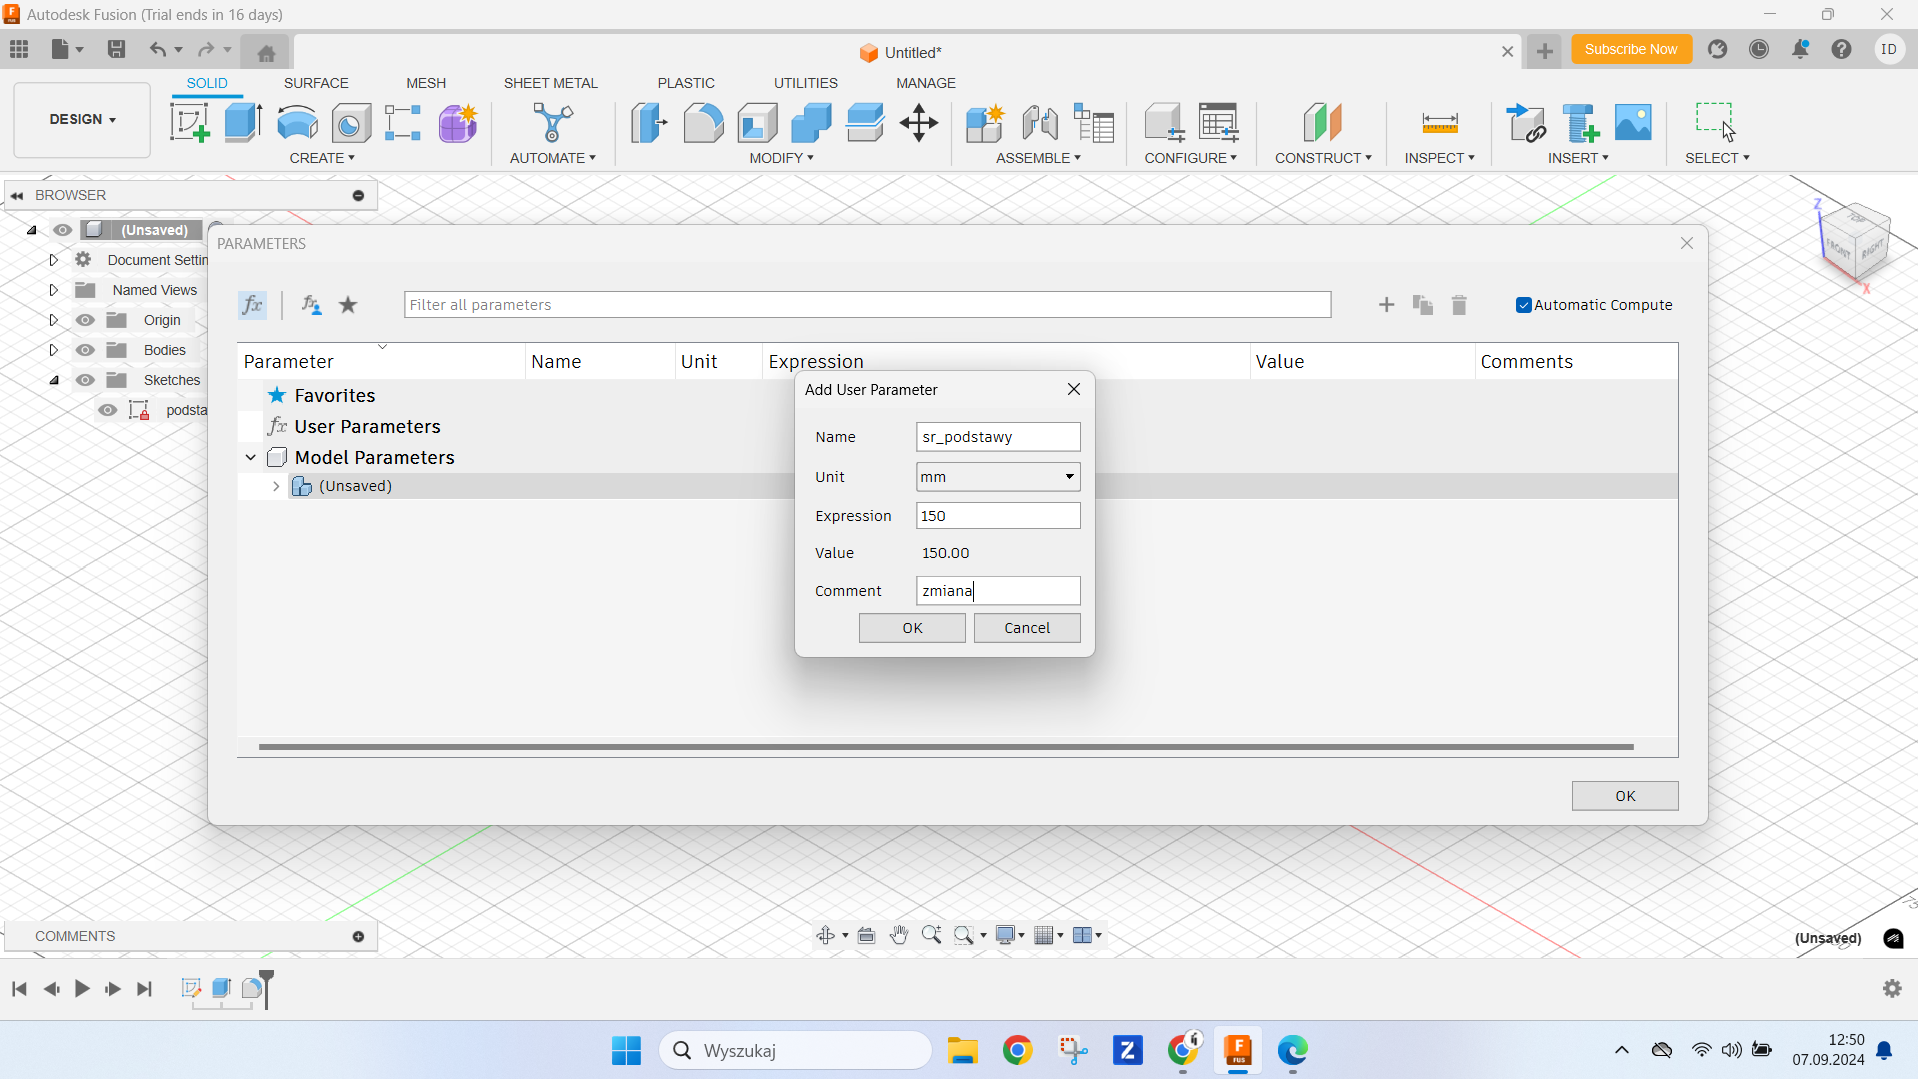The image size is (1918, 1079).
Task: Expand the Origin folder in browser
Action: pos(53,320)
